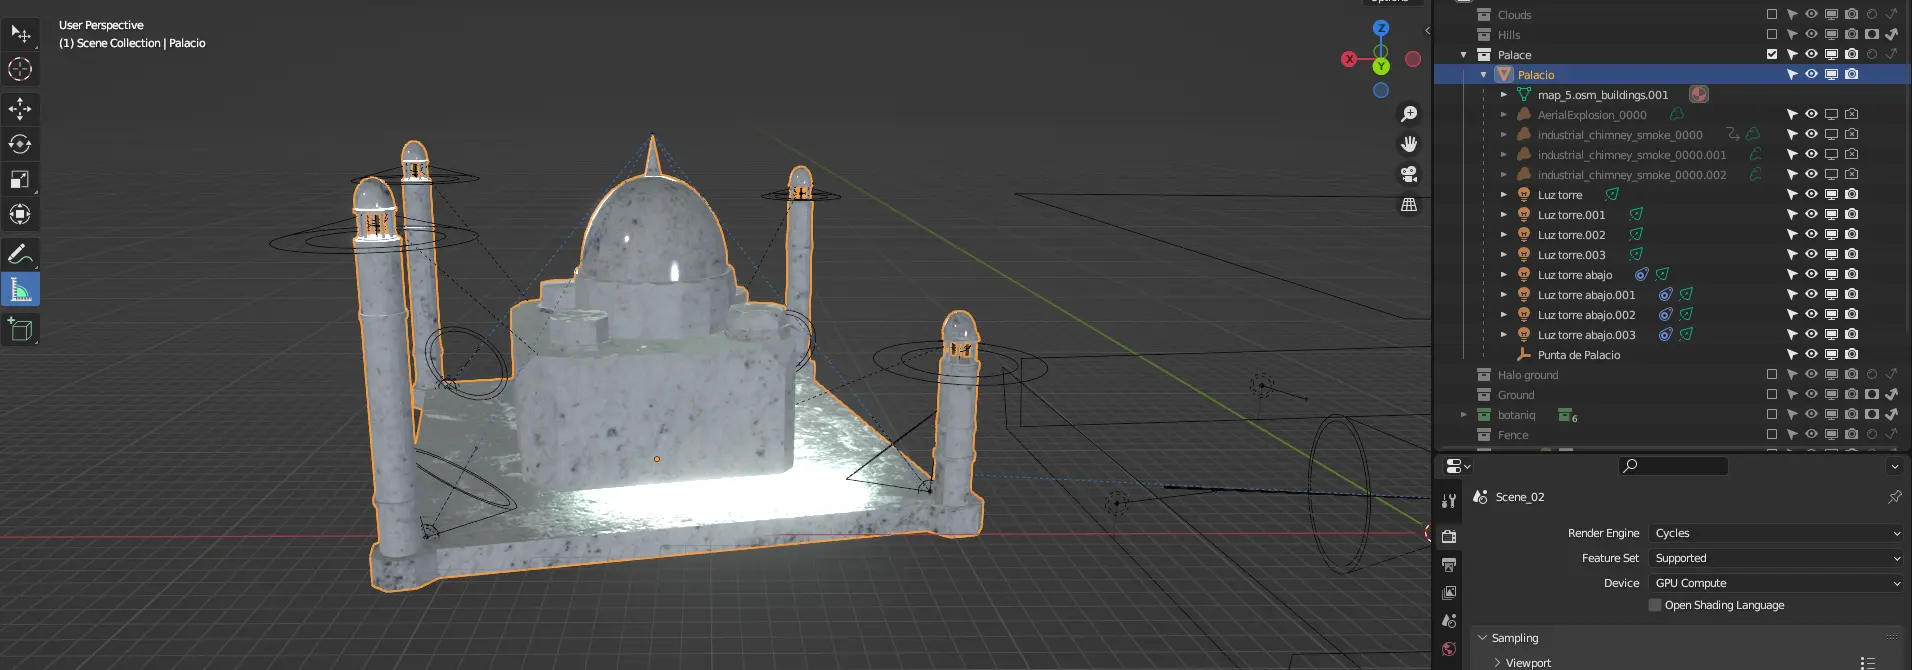Activate the Rotate tool
The width and height of the screenshot is (1912, 670).
(20, 144)
